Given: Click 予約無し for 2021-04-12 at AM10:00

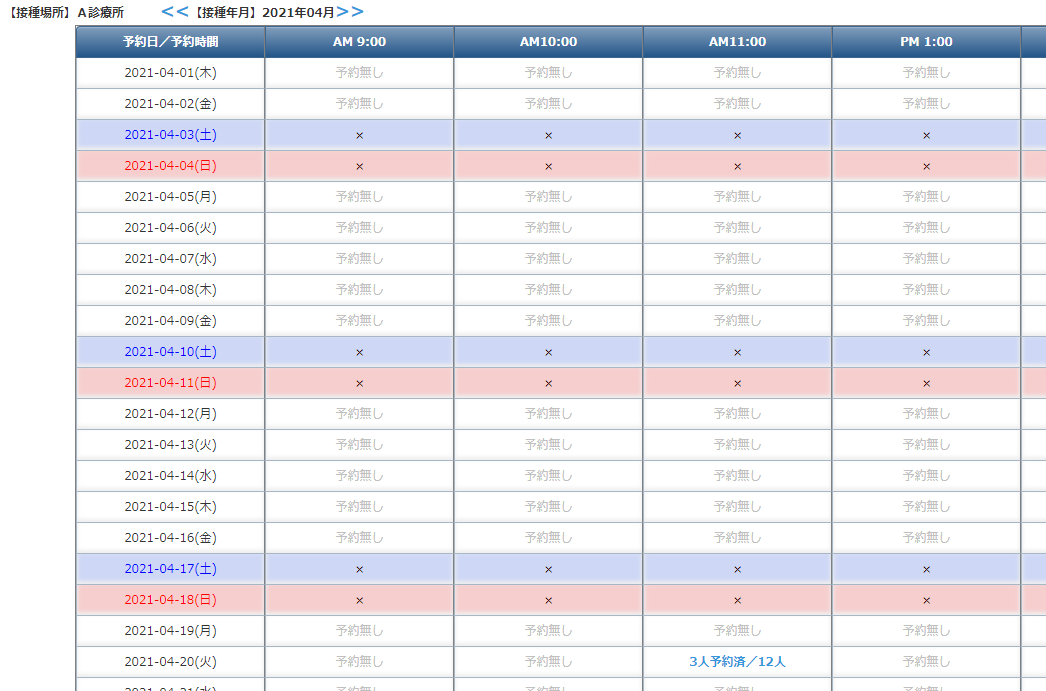Looking at the screenshot, I should 548,414.
